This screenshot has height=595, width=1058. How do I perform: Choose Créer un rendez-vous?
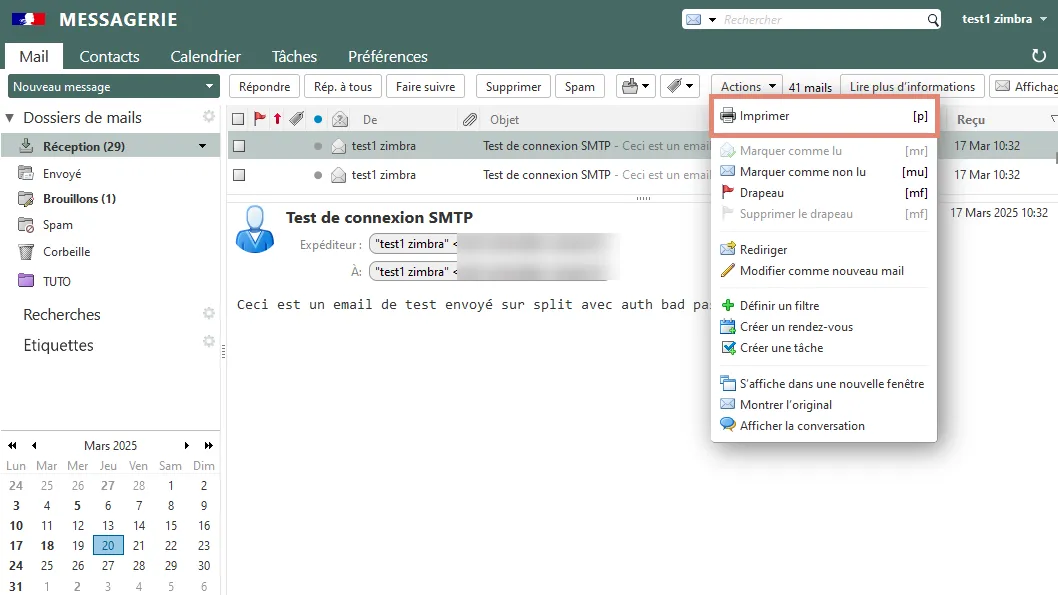[x=824, y=327]
